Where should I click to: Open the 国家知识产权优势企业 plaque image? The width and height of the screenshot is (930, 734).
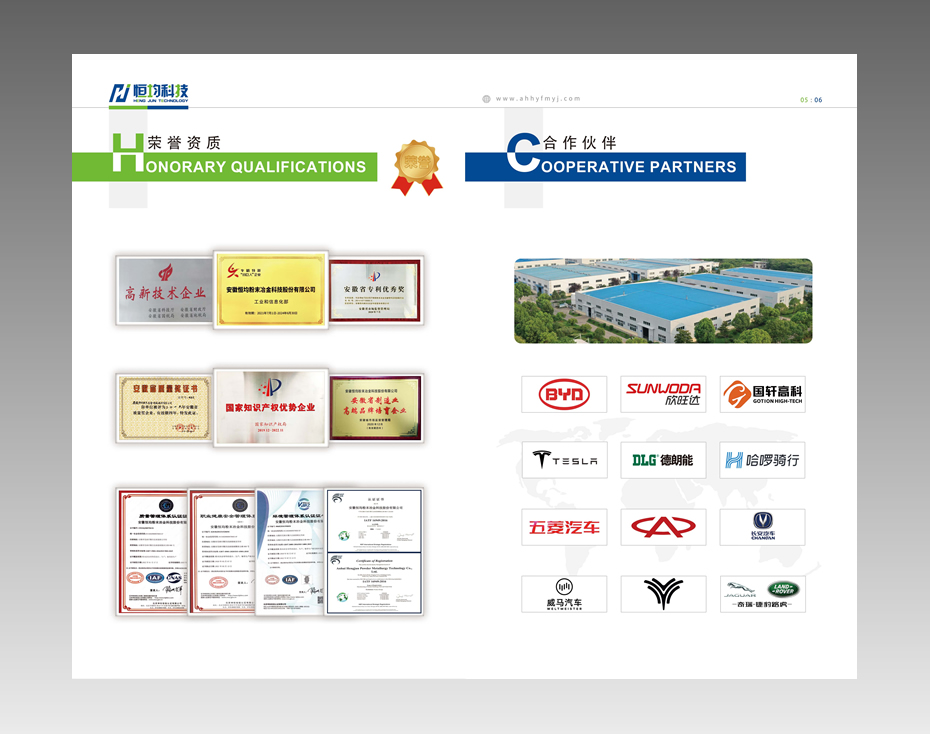click(270, 407)
